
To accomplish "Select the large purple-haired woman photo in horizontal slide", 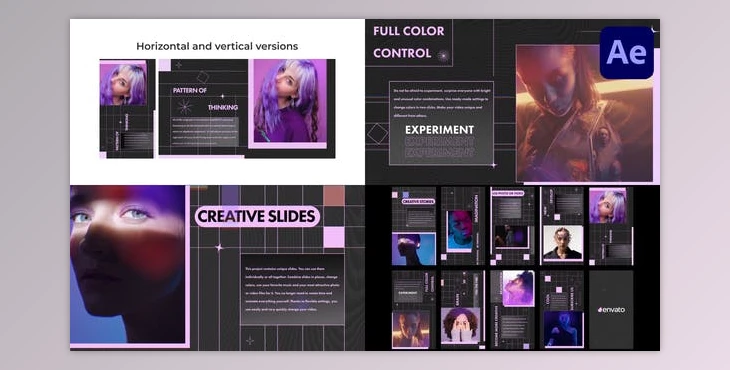I will click(x=290, y=101).
